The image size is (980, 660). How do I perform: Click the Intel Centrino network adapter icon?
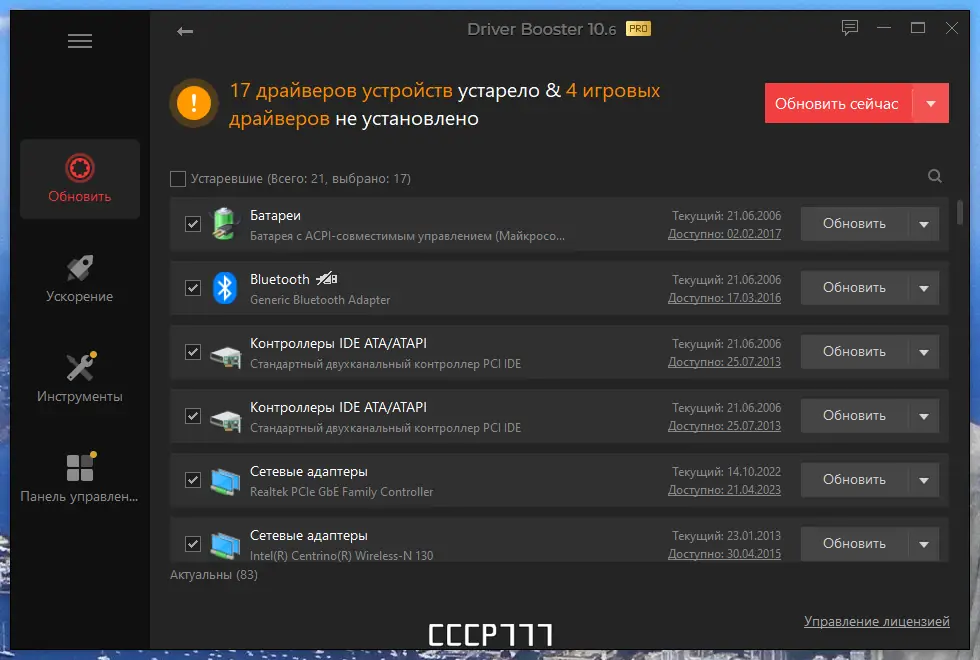coord(225,545)
